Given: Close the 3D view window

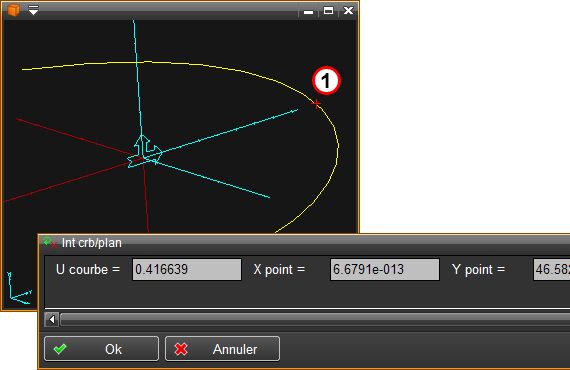Looking at the screenshot, I should [x=348, y=11].
